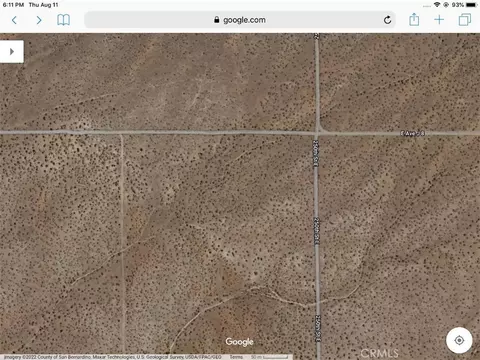
Task: Click the Google logo on the map
Action: [x=239, y=342]
